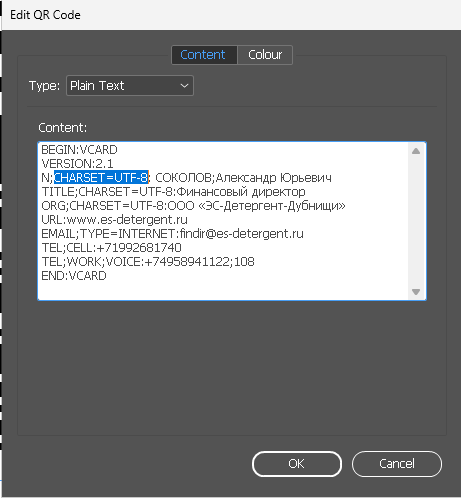
Task: Open the Type dropdown showing Plain Text
Action: click(x=130, y=86)
